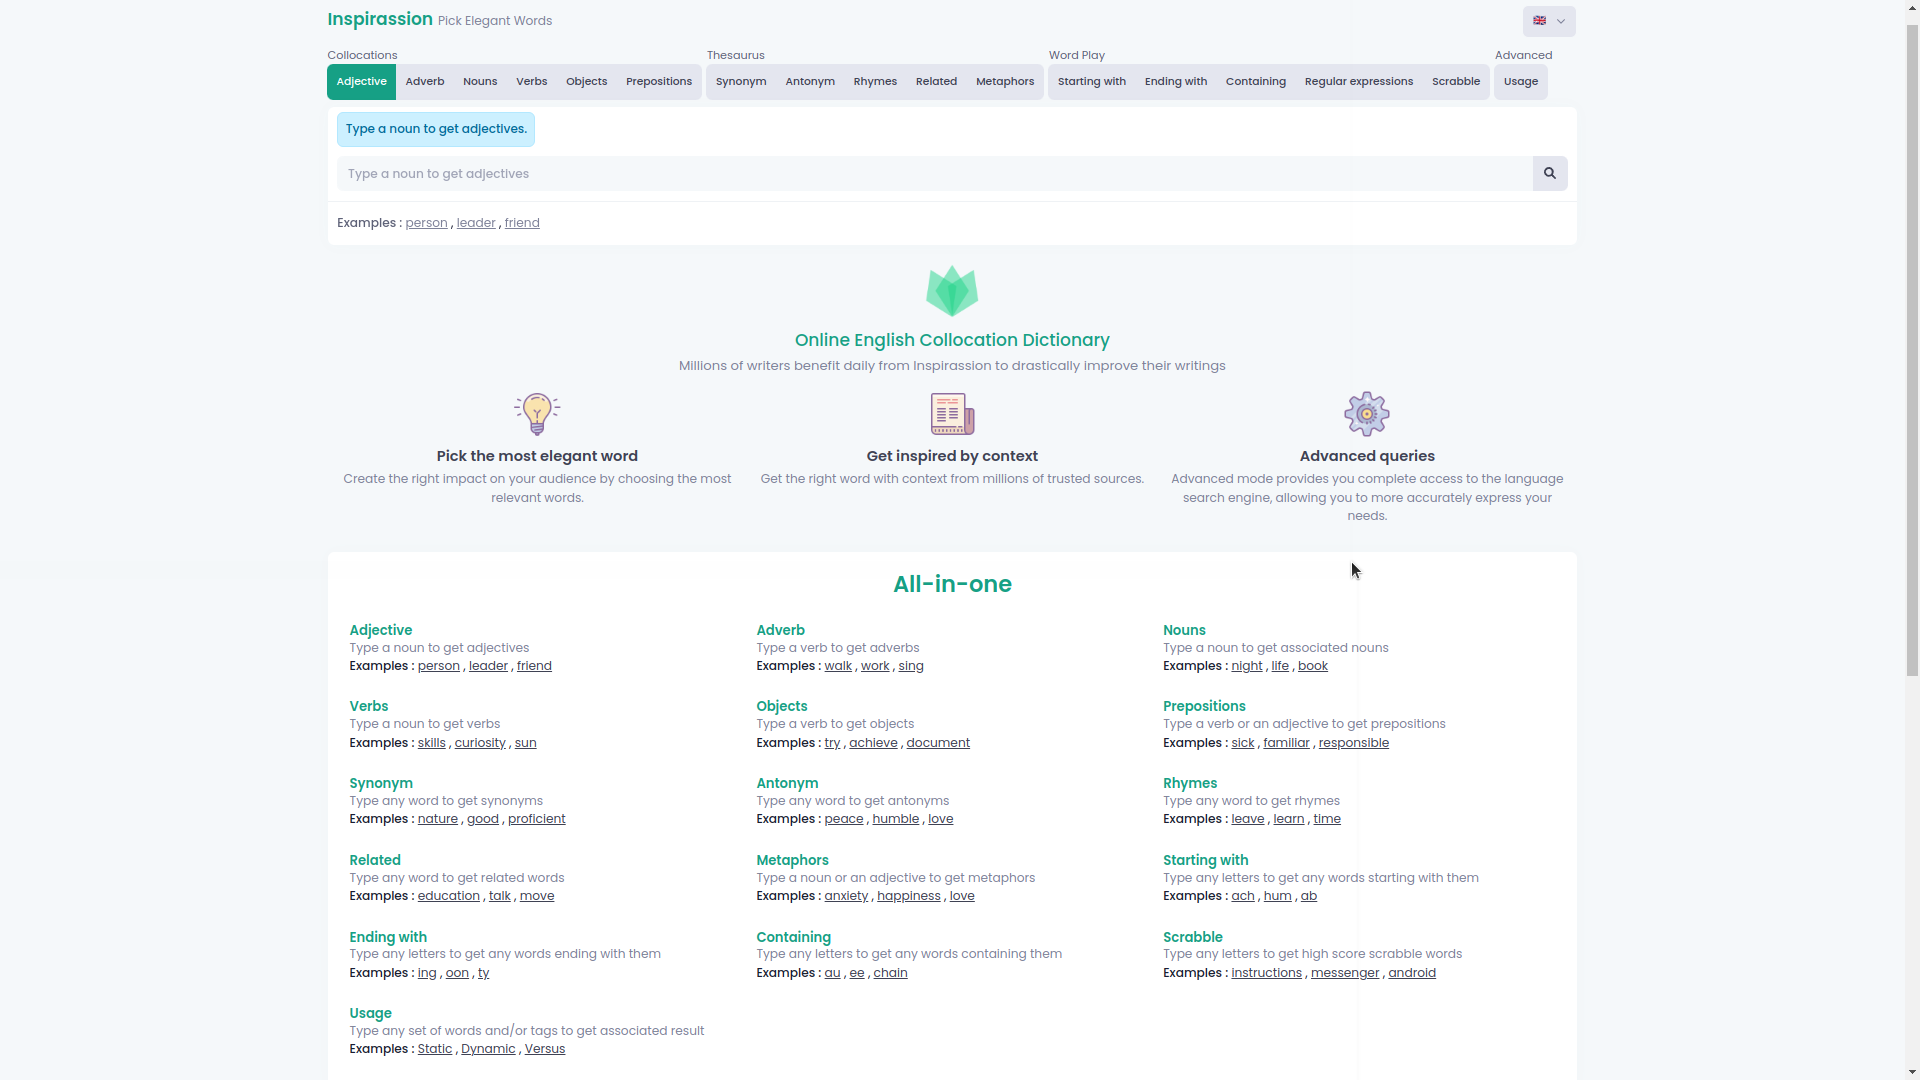Click the green lotus logo icon

click(x=952, y=291)
